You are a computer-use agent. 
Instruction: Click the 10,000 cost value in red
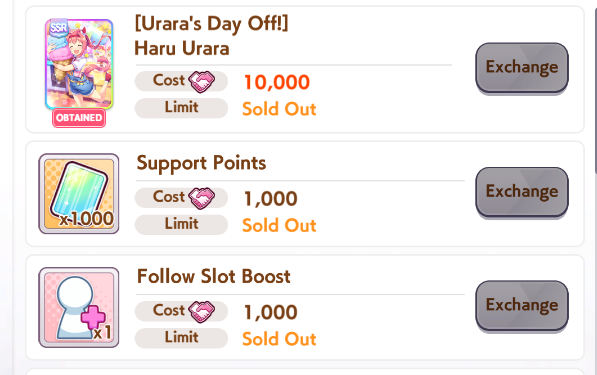point(277,82)
